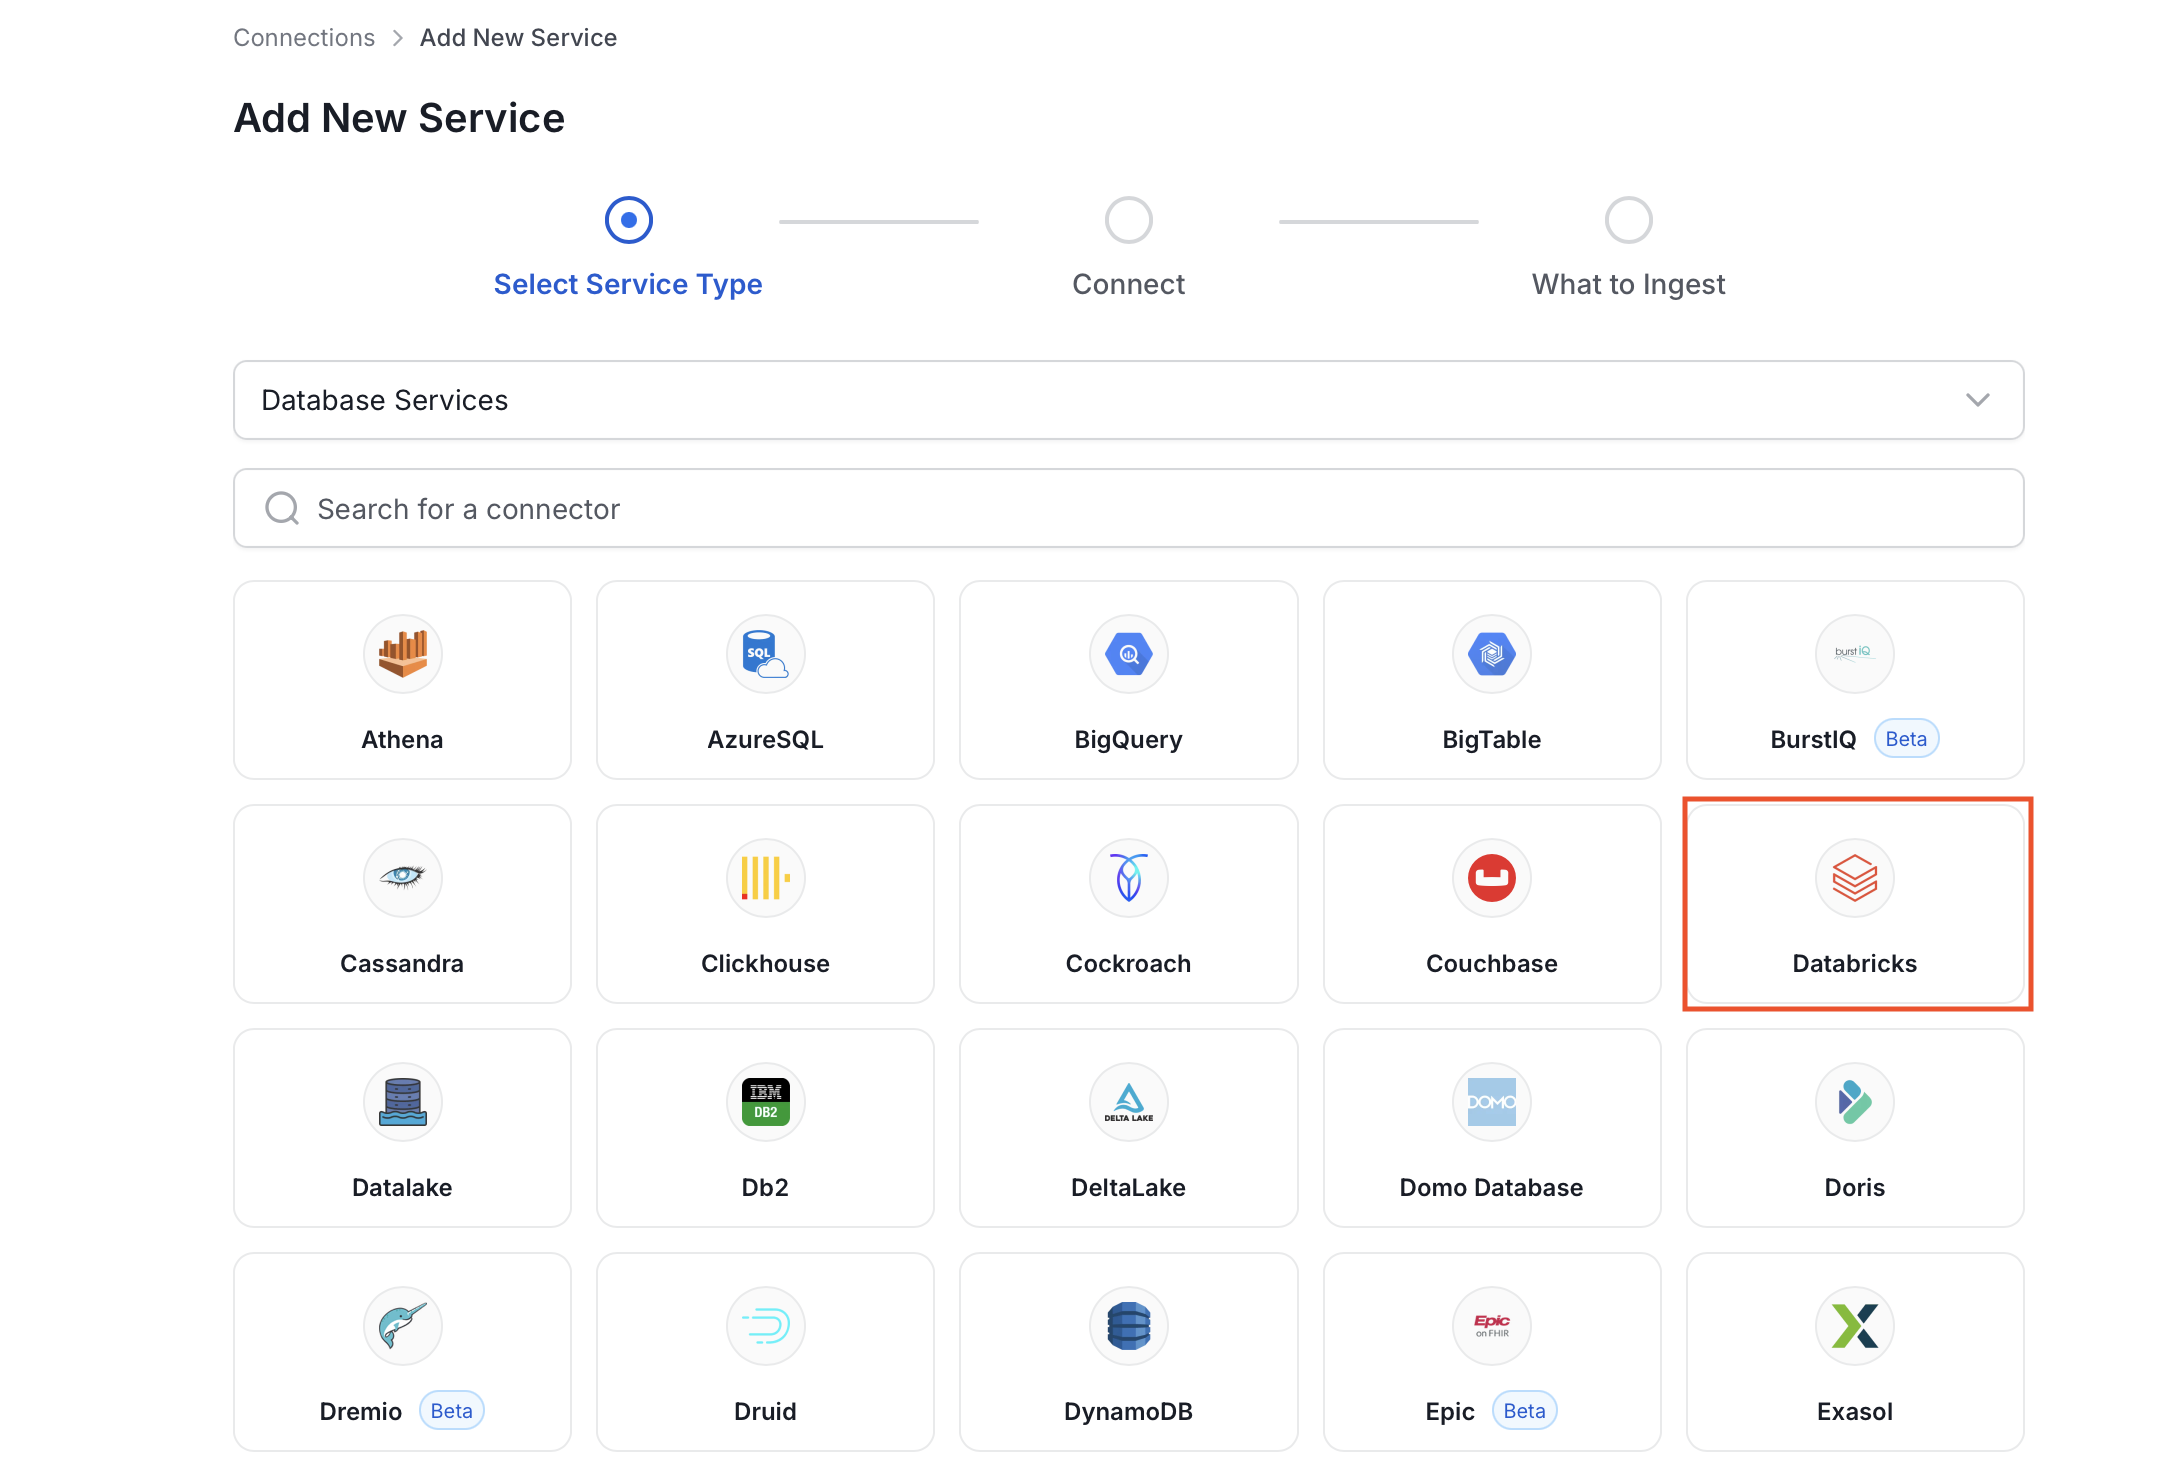Click the AzureSQL label text
Image resolution: width=2164 pixels, height=1472 pixels.
tap(765, 739)
